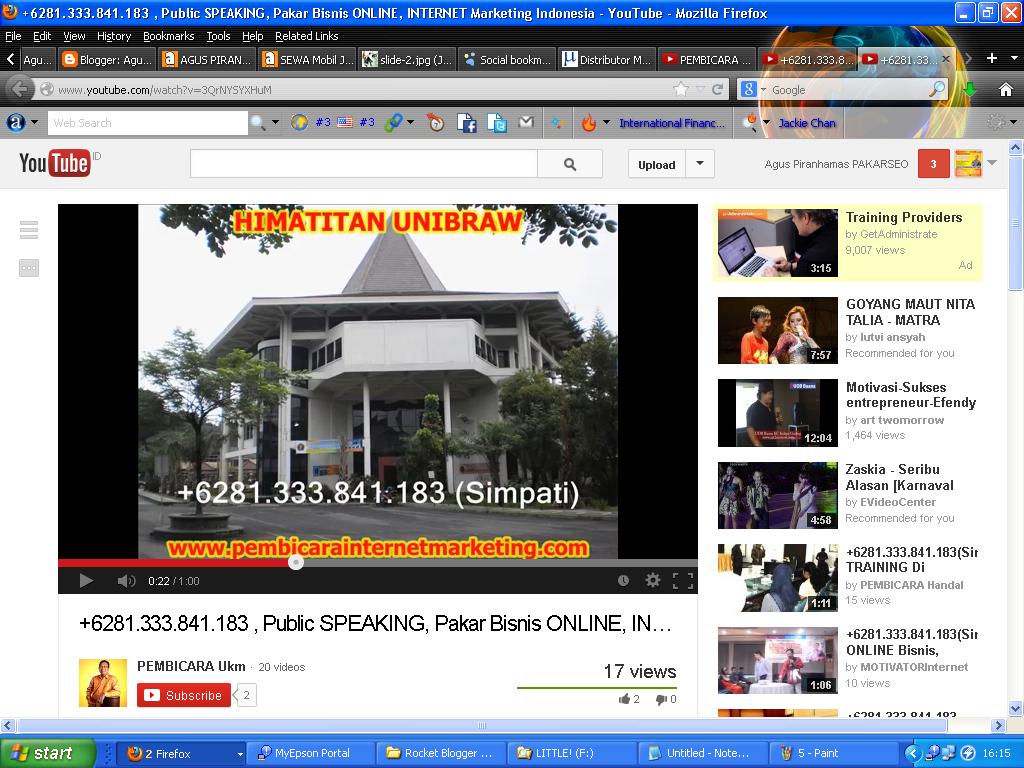Image resolution: width=1024 pixels, height=768 pixels.
Task: Click the channel profile picture
Action: (x=103, y=683)
